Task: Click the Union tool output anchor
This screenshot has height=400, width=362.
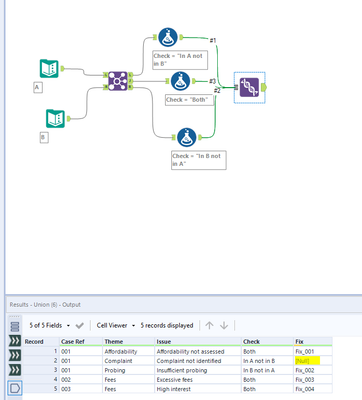Action: [x=264, y=87]
